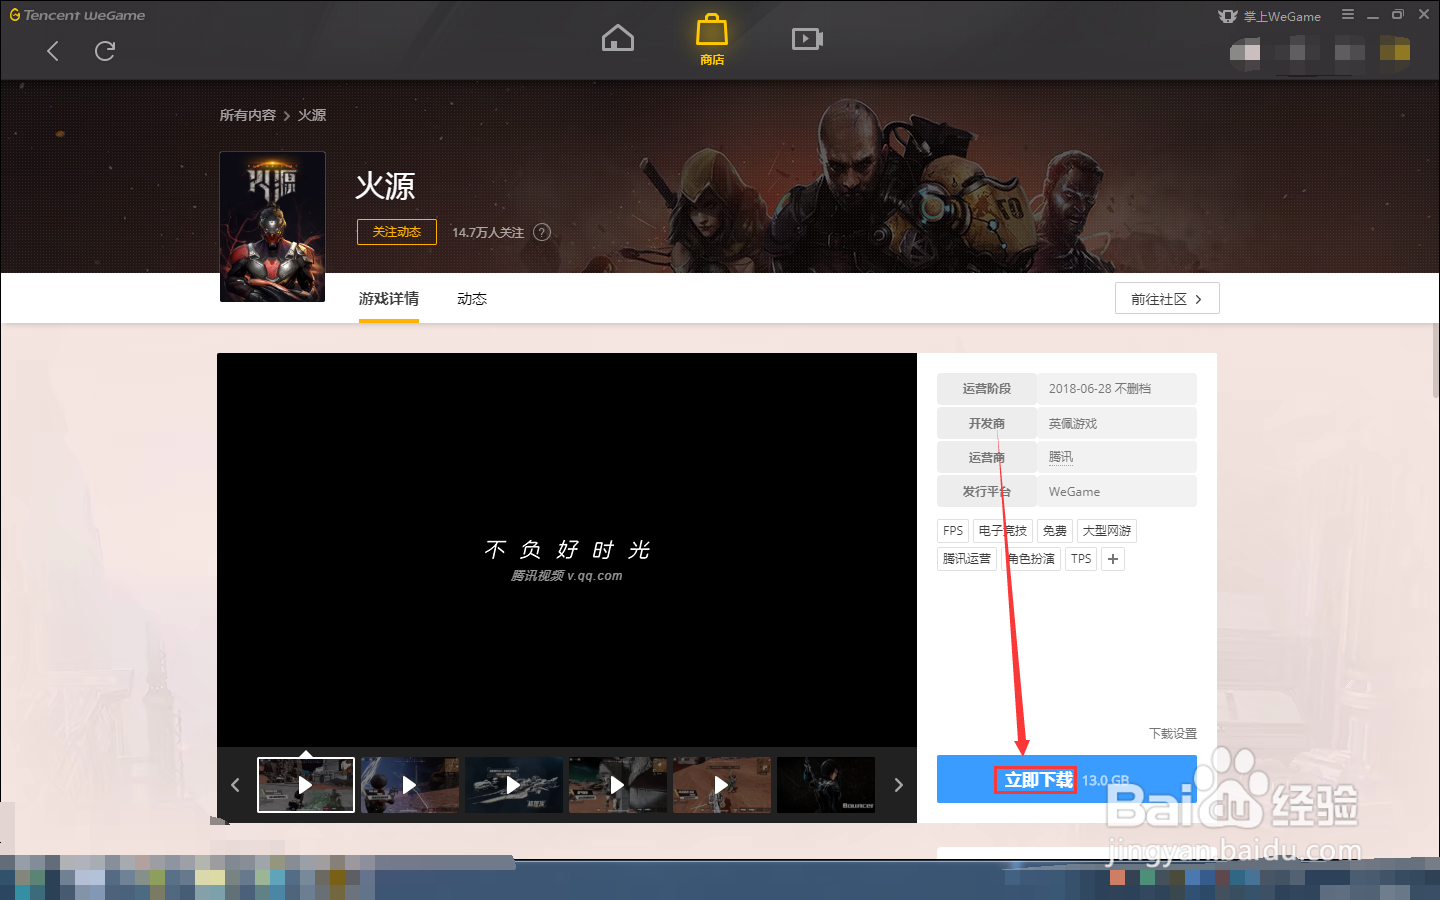Add a tag with the plus icon
Screen dimensions: 1440x900
click(1113, 559)
